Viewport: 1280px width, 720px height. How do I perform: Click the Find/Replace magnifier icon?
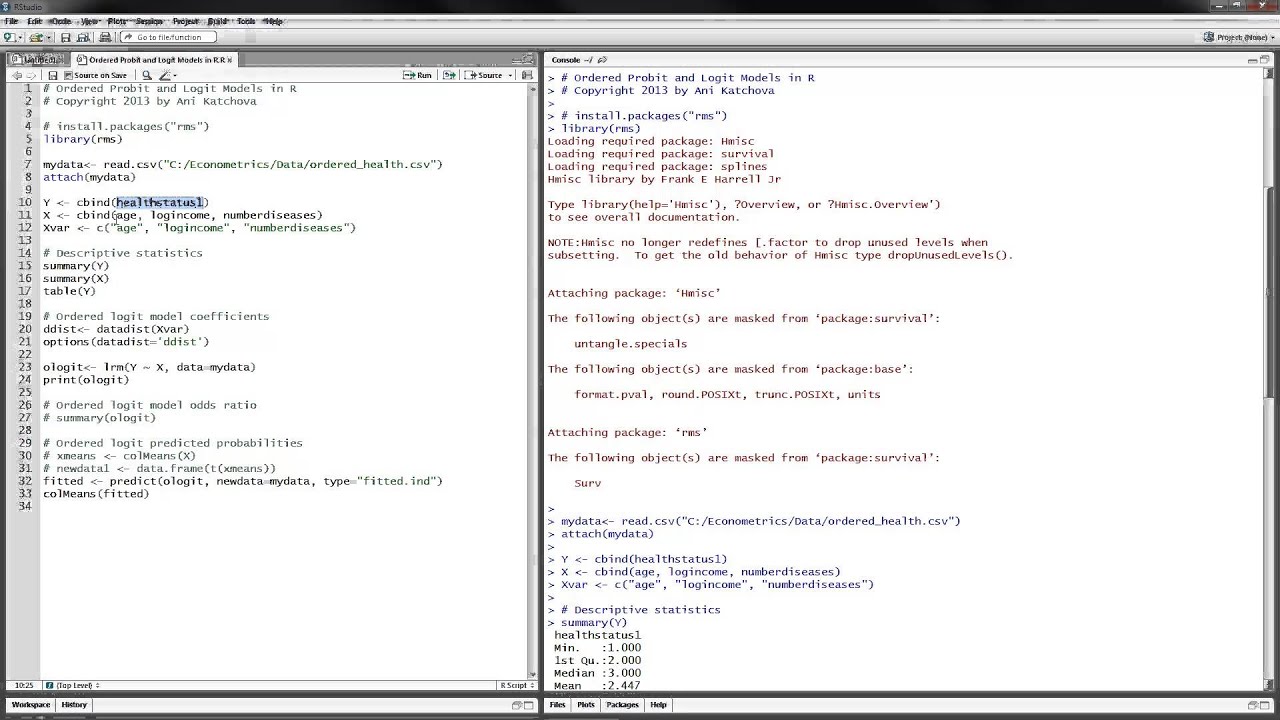click(x=146, y=75)
